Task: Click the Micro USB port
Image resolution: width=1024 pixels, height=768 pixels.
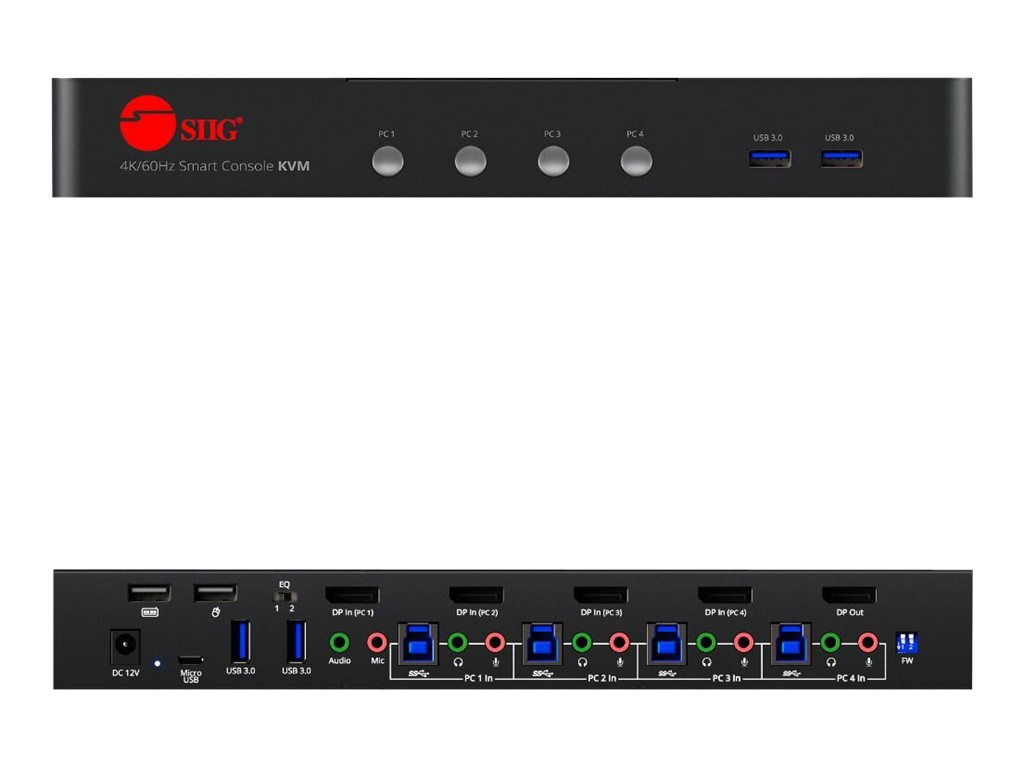Action: pyautogui.click(x=191, y=660)
